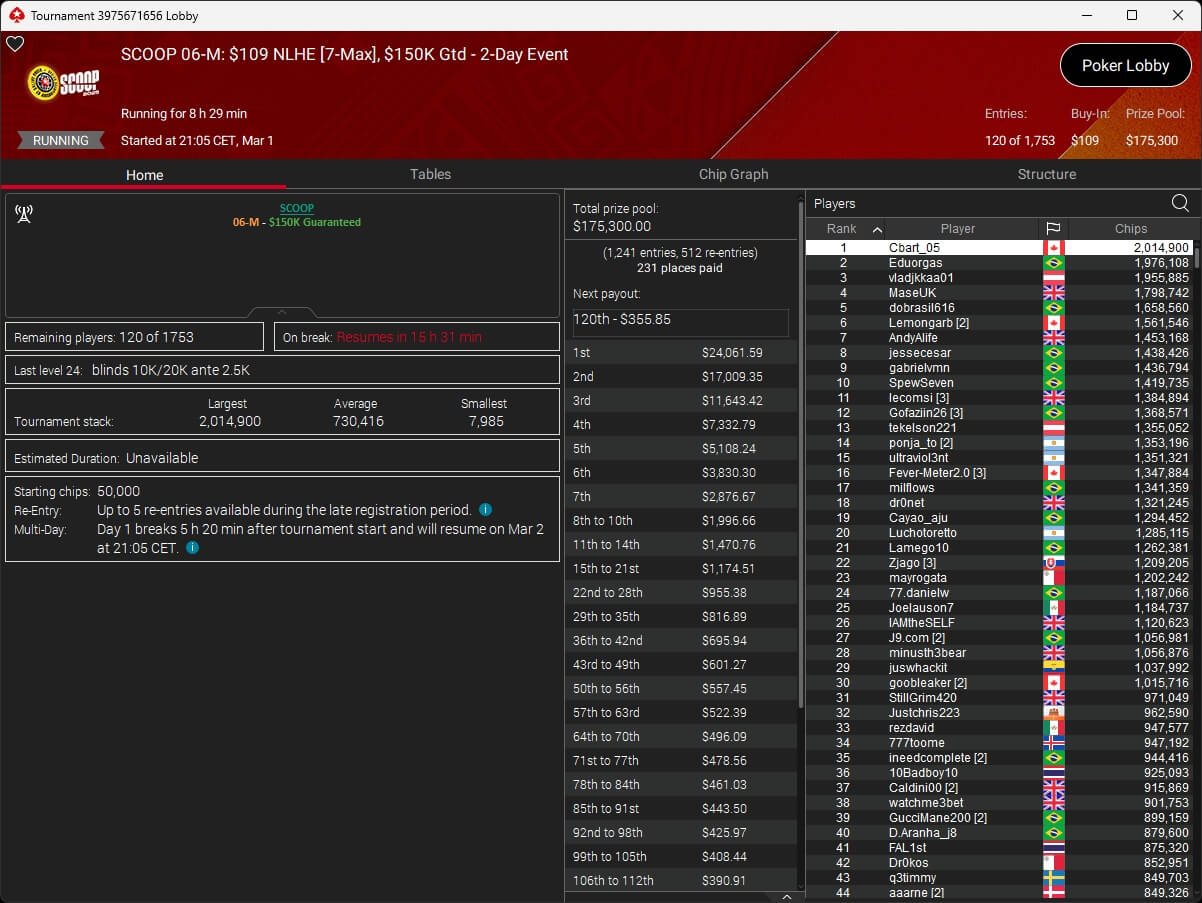1202x903 pixels.
Task: Click info icon beside Re-Entry text
Action: pyautogui.click(x=485, y=510)
